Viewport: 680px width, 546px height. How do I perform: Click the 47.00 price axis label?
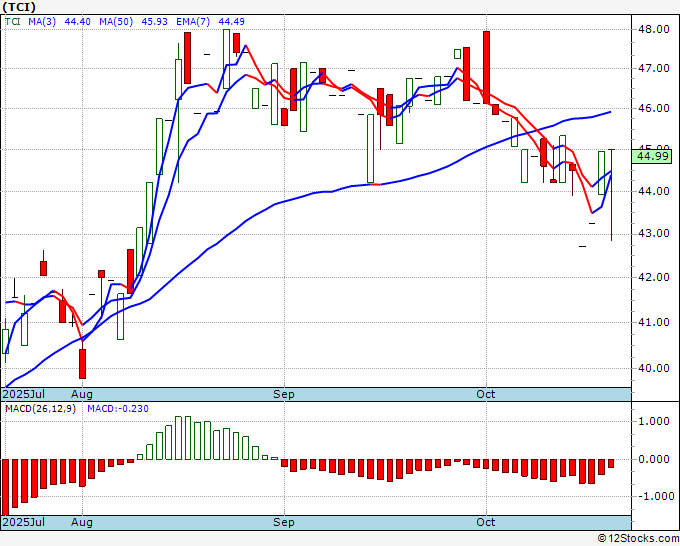654,68
